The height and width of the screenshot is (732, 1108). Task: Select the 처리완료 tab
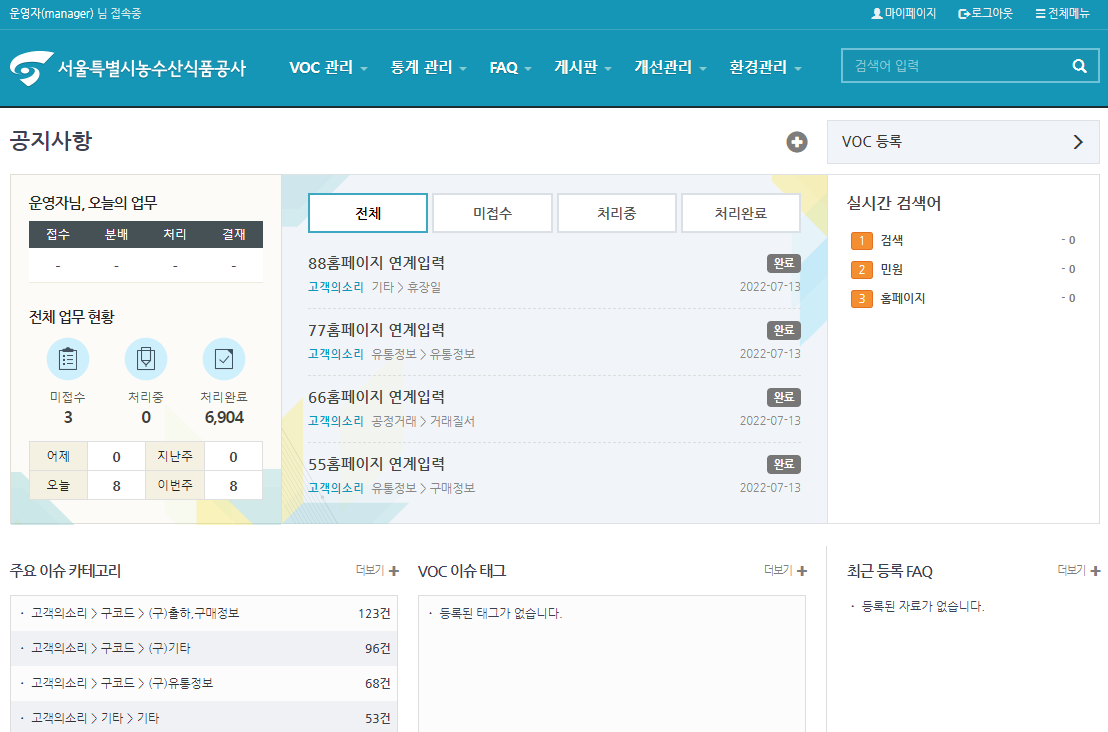740,213
